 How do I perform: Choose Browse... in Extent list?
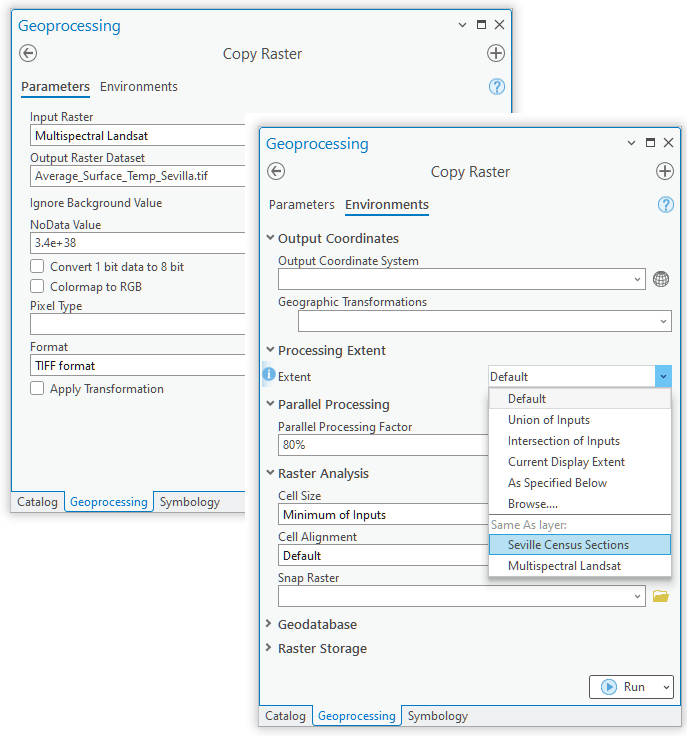click(580, 504)
